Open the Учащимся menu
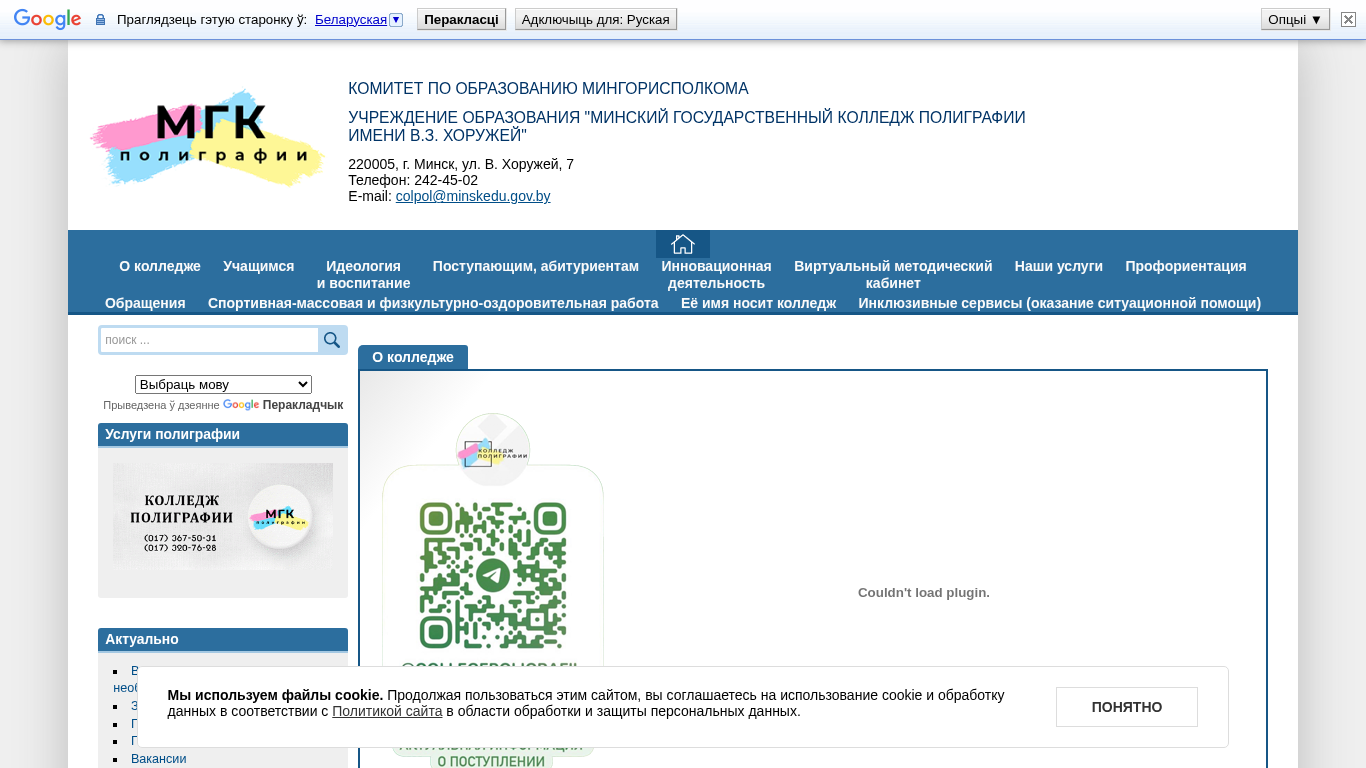 [x=258, y=266]
